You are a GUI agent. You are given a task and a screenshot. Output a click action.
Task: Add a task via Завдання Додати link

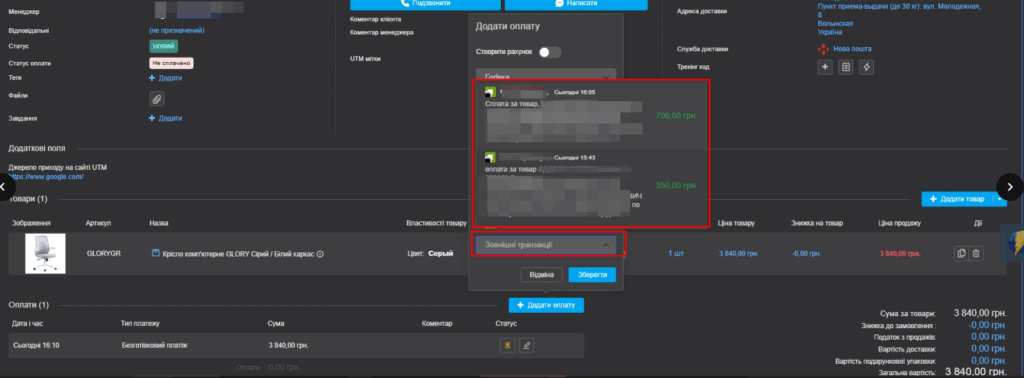tap(165, 118)
